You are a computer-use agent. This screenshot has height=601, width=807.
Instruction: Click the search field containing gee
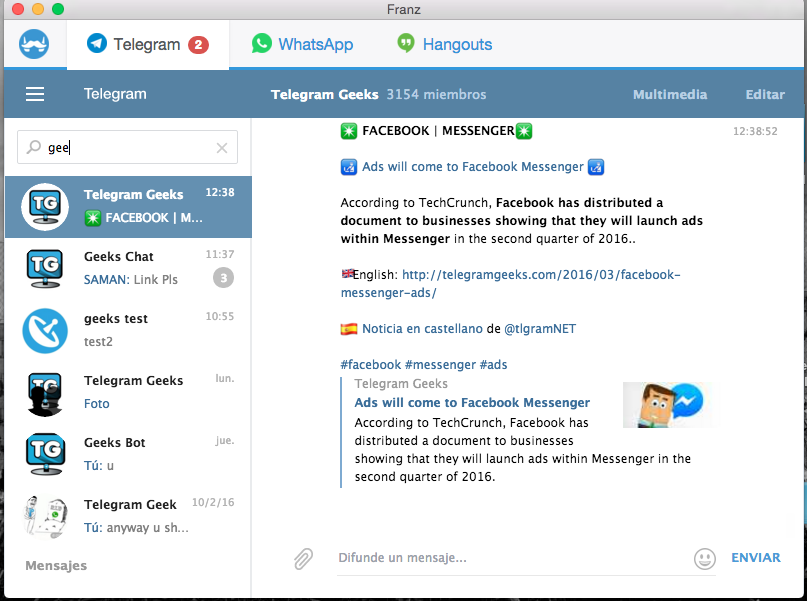click(x=128, y=148)
